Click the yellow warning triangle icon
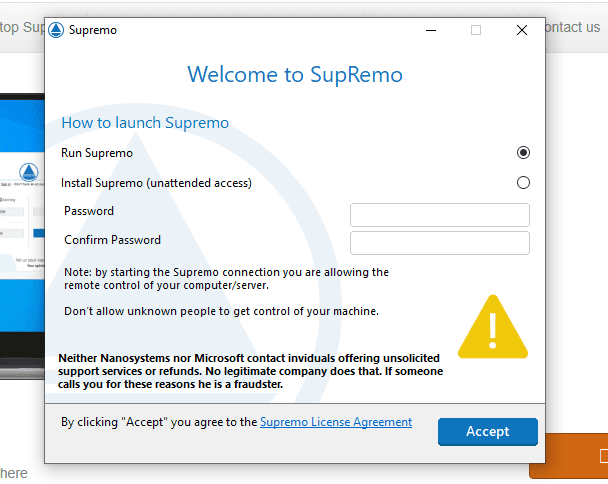 click(493, 327)
